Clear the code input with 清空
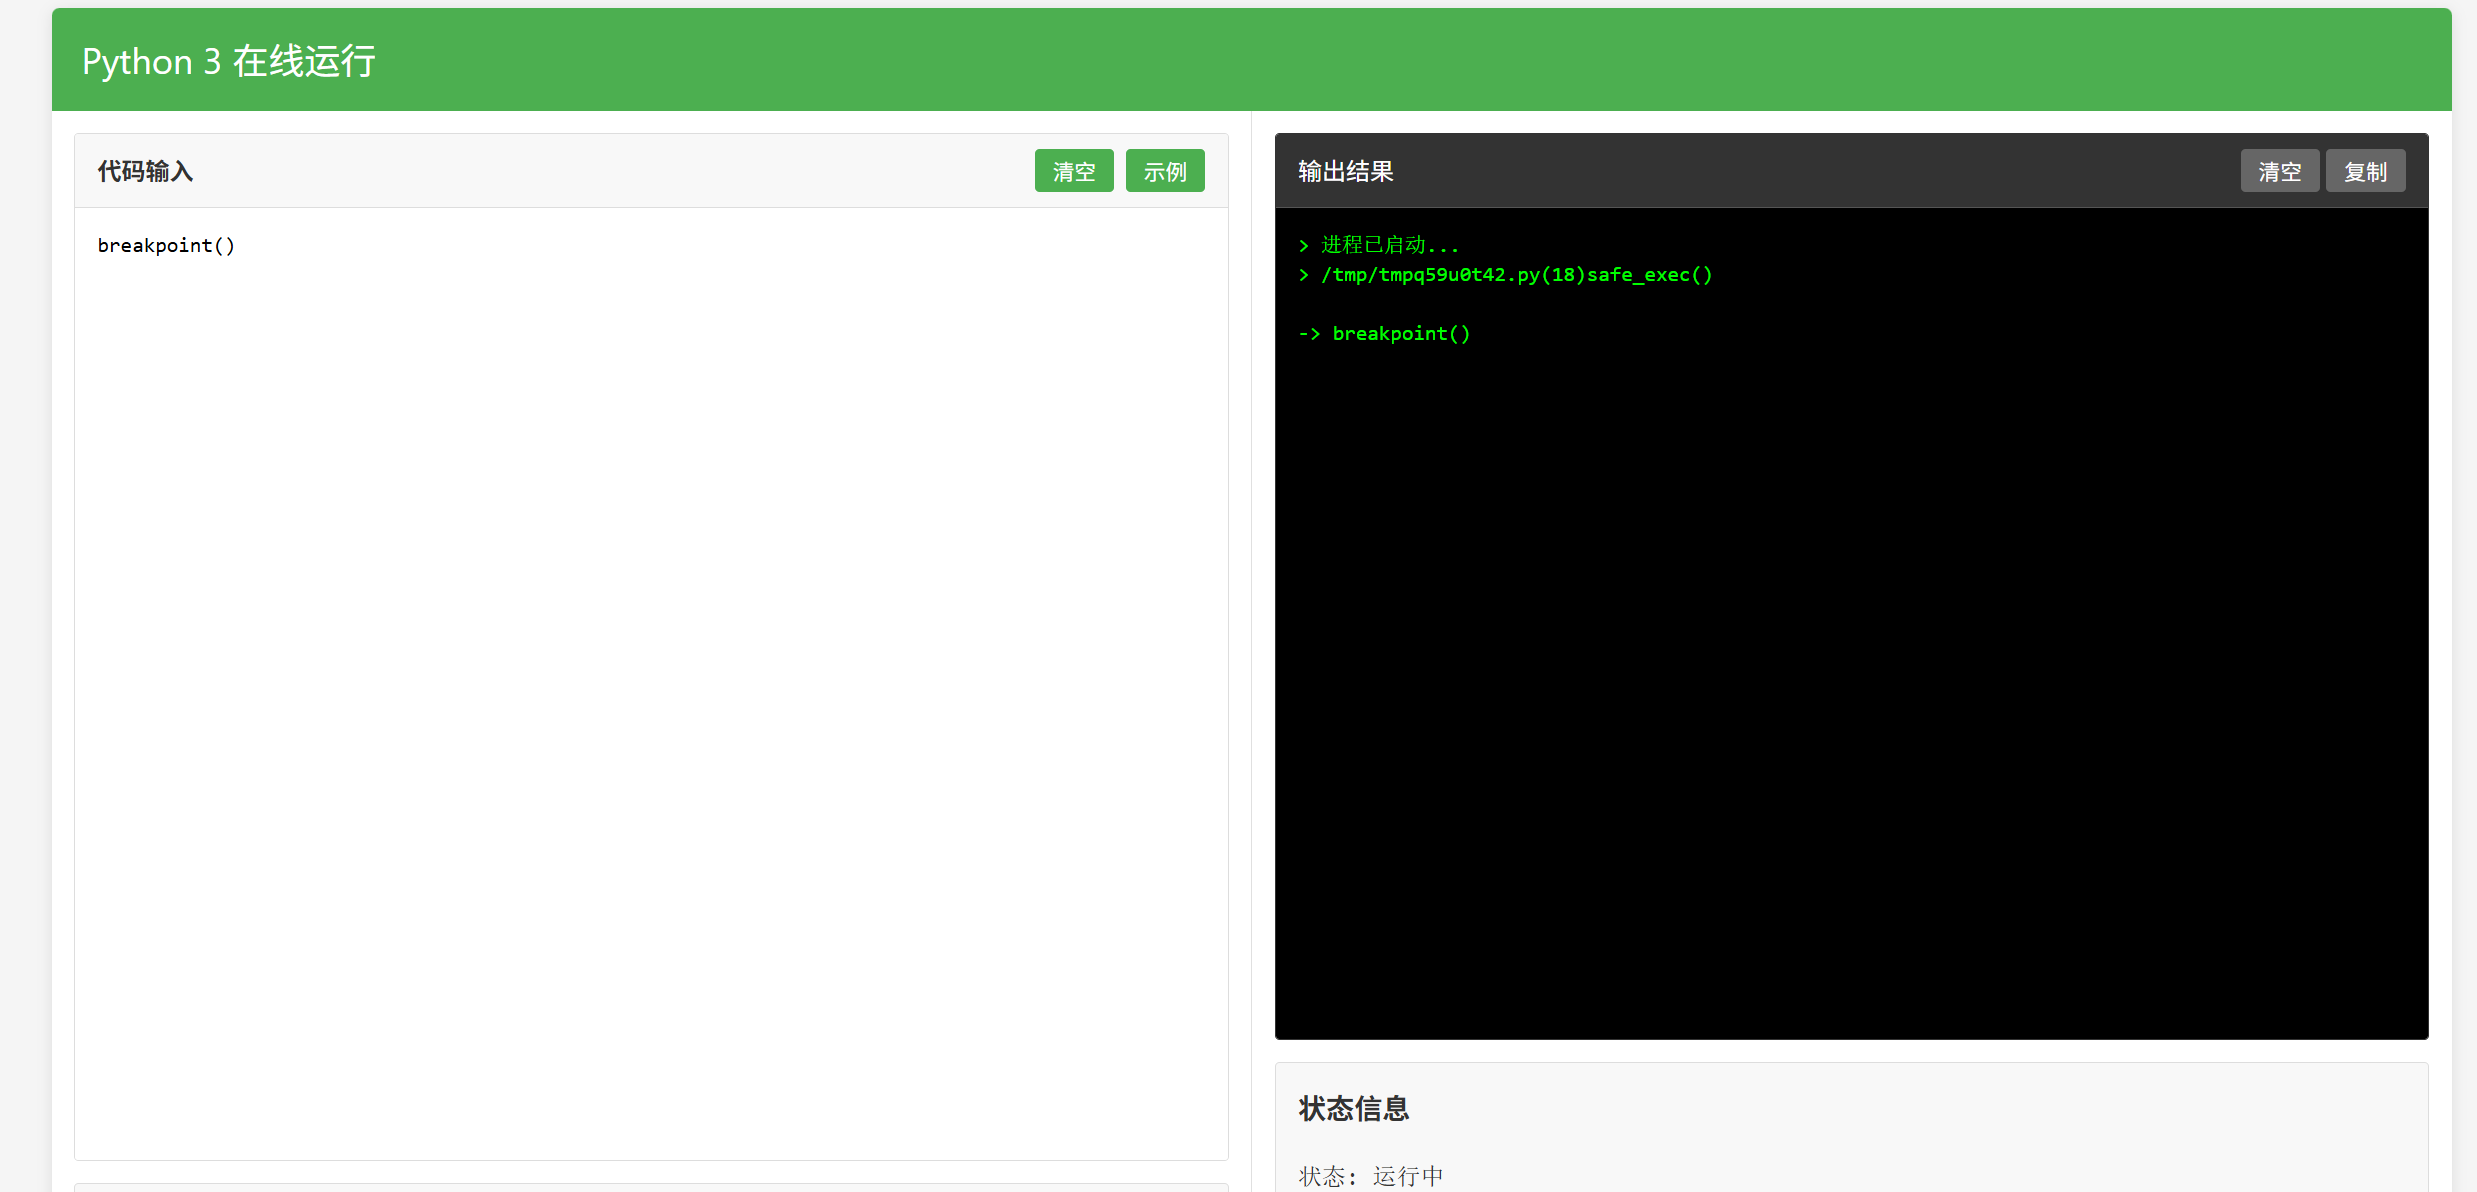This screenshot has height=1192, width=2477. pyautogui.click(x=1073, y=171)
